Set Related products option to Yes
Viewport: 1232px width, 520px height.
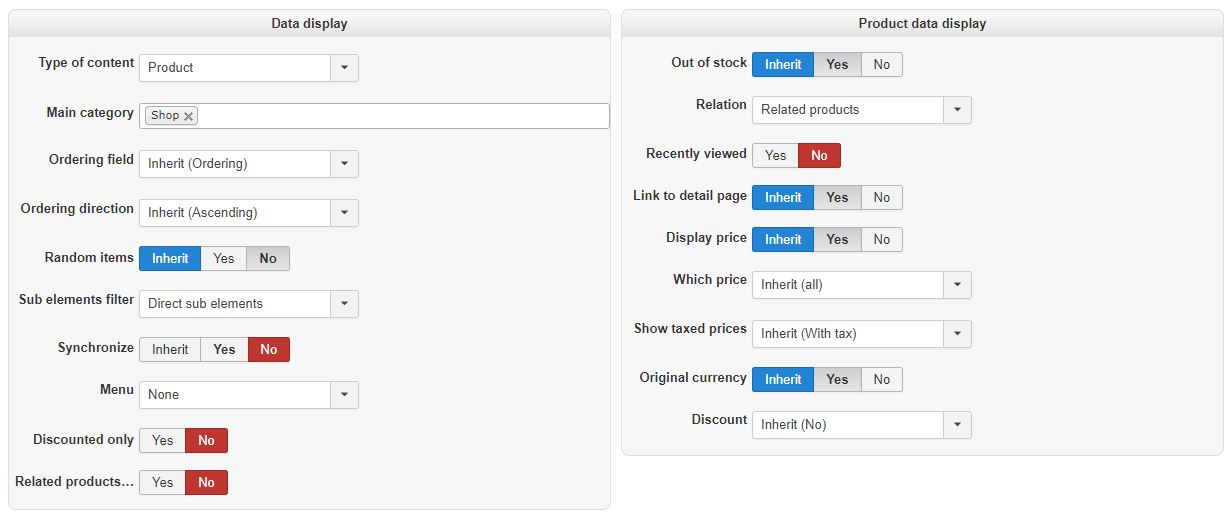(x=162, y=483)
